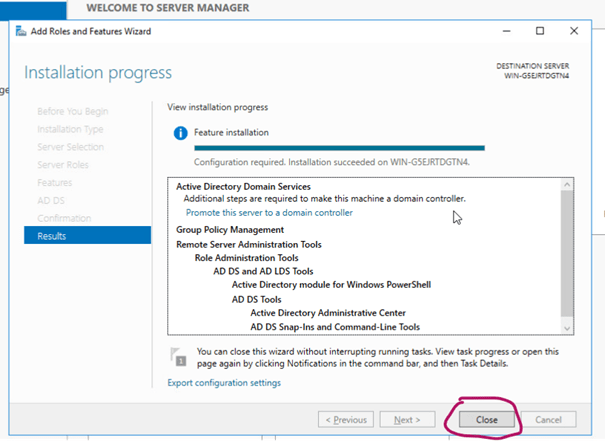The height and width of the screenshot is (441, 605).
Task: Click the results list scrollbar thumb
Action: (x=567, y=250)
